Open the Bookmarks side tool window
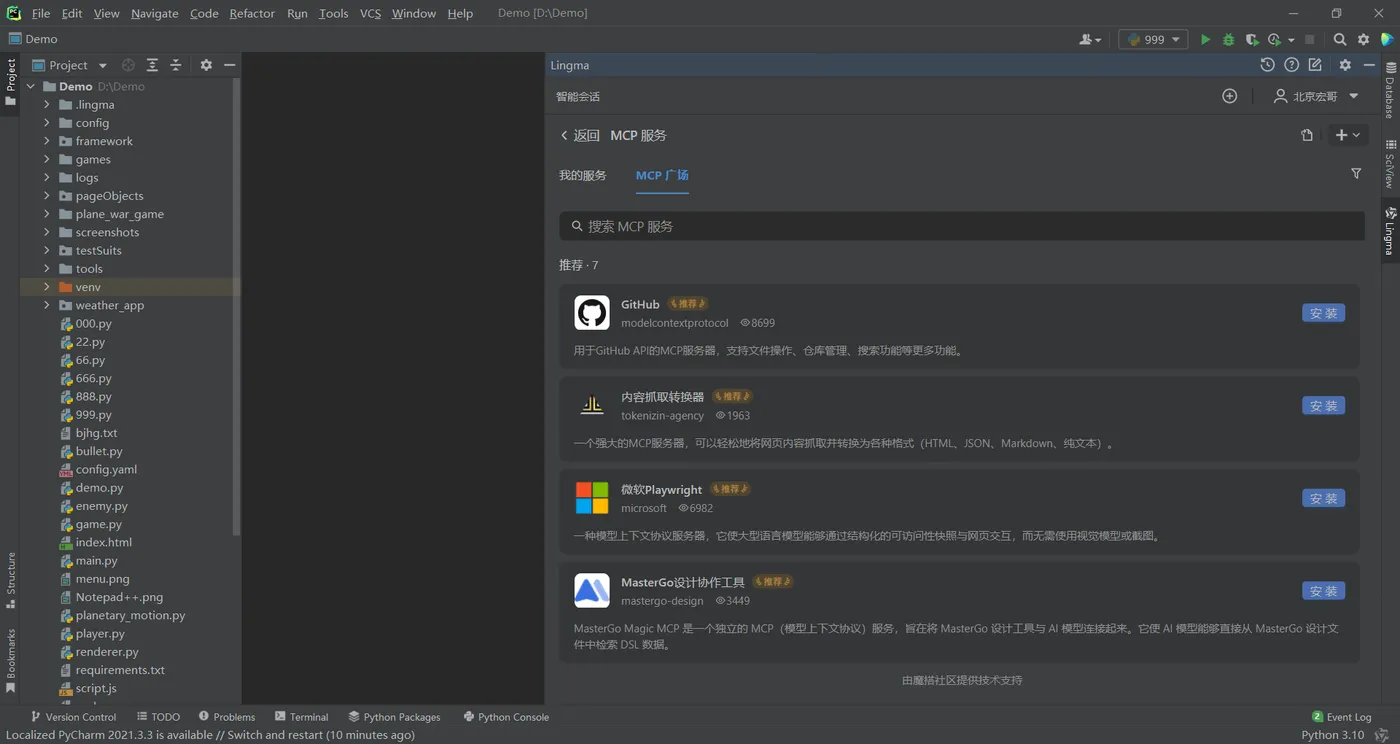Screen dimensions: 1400x744 [11, 660]
